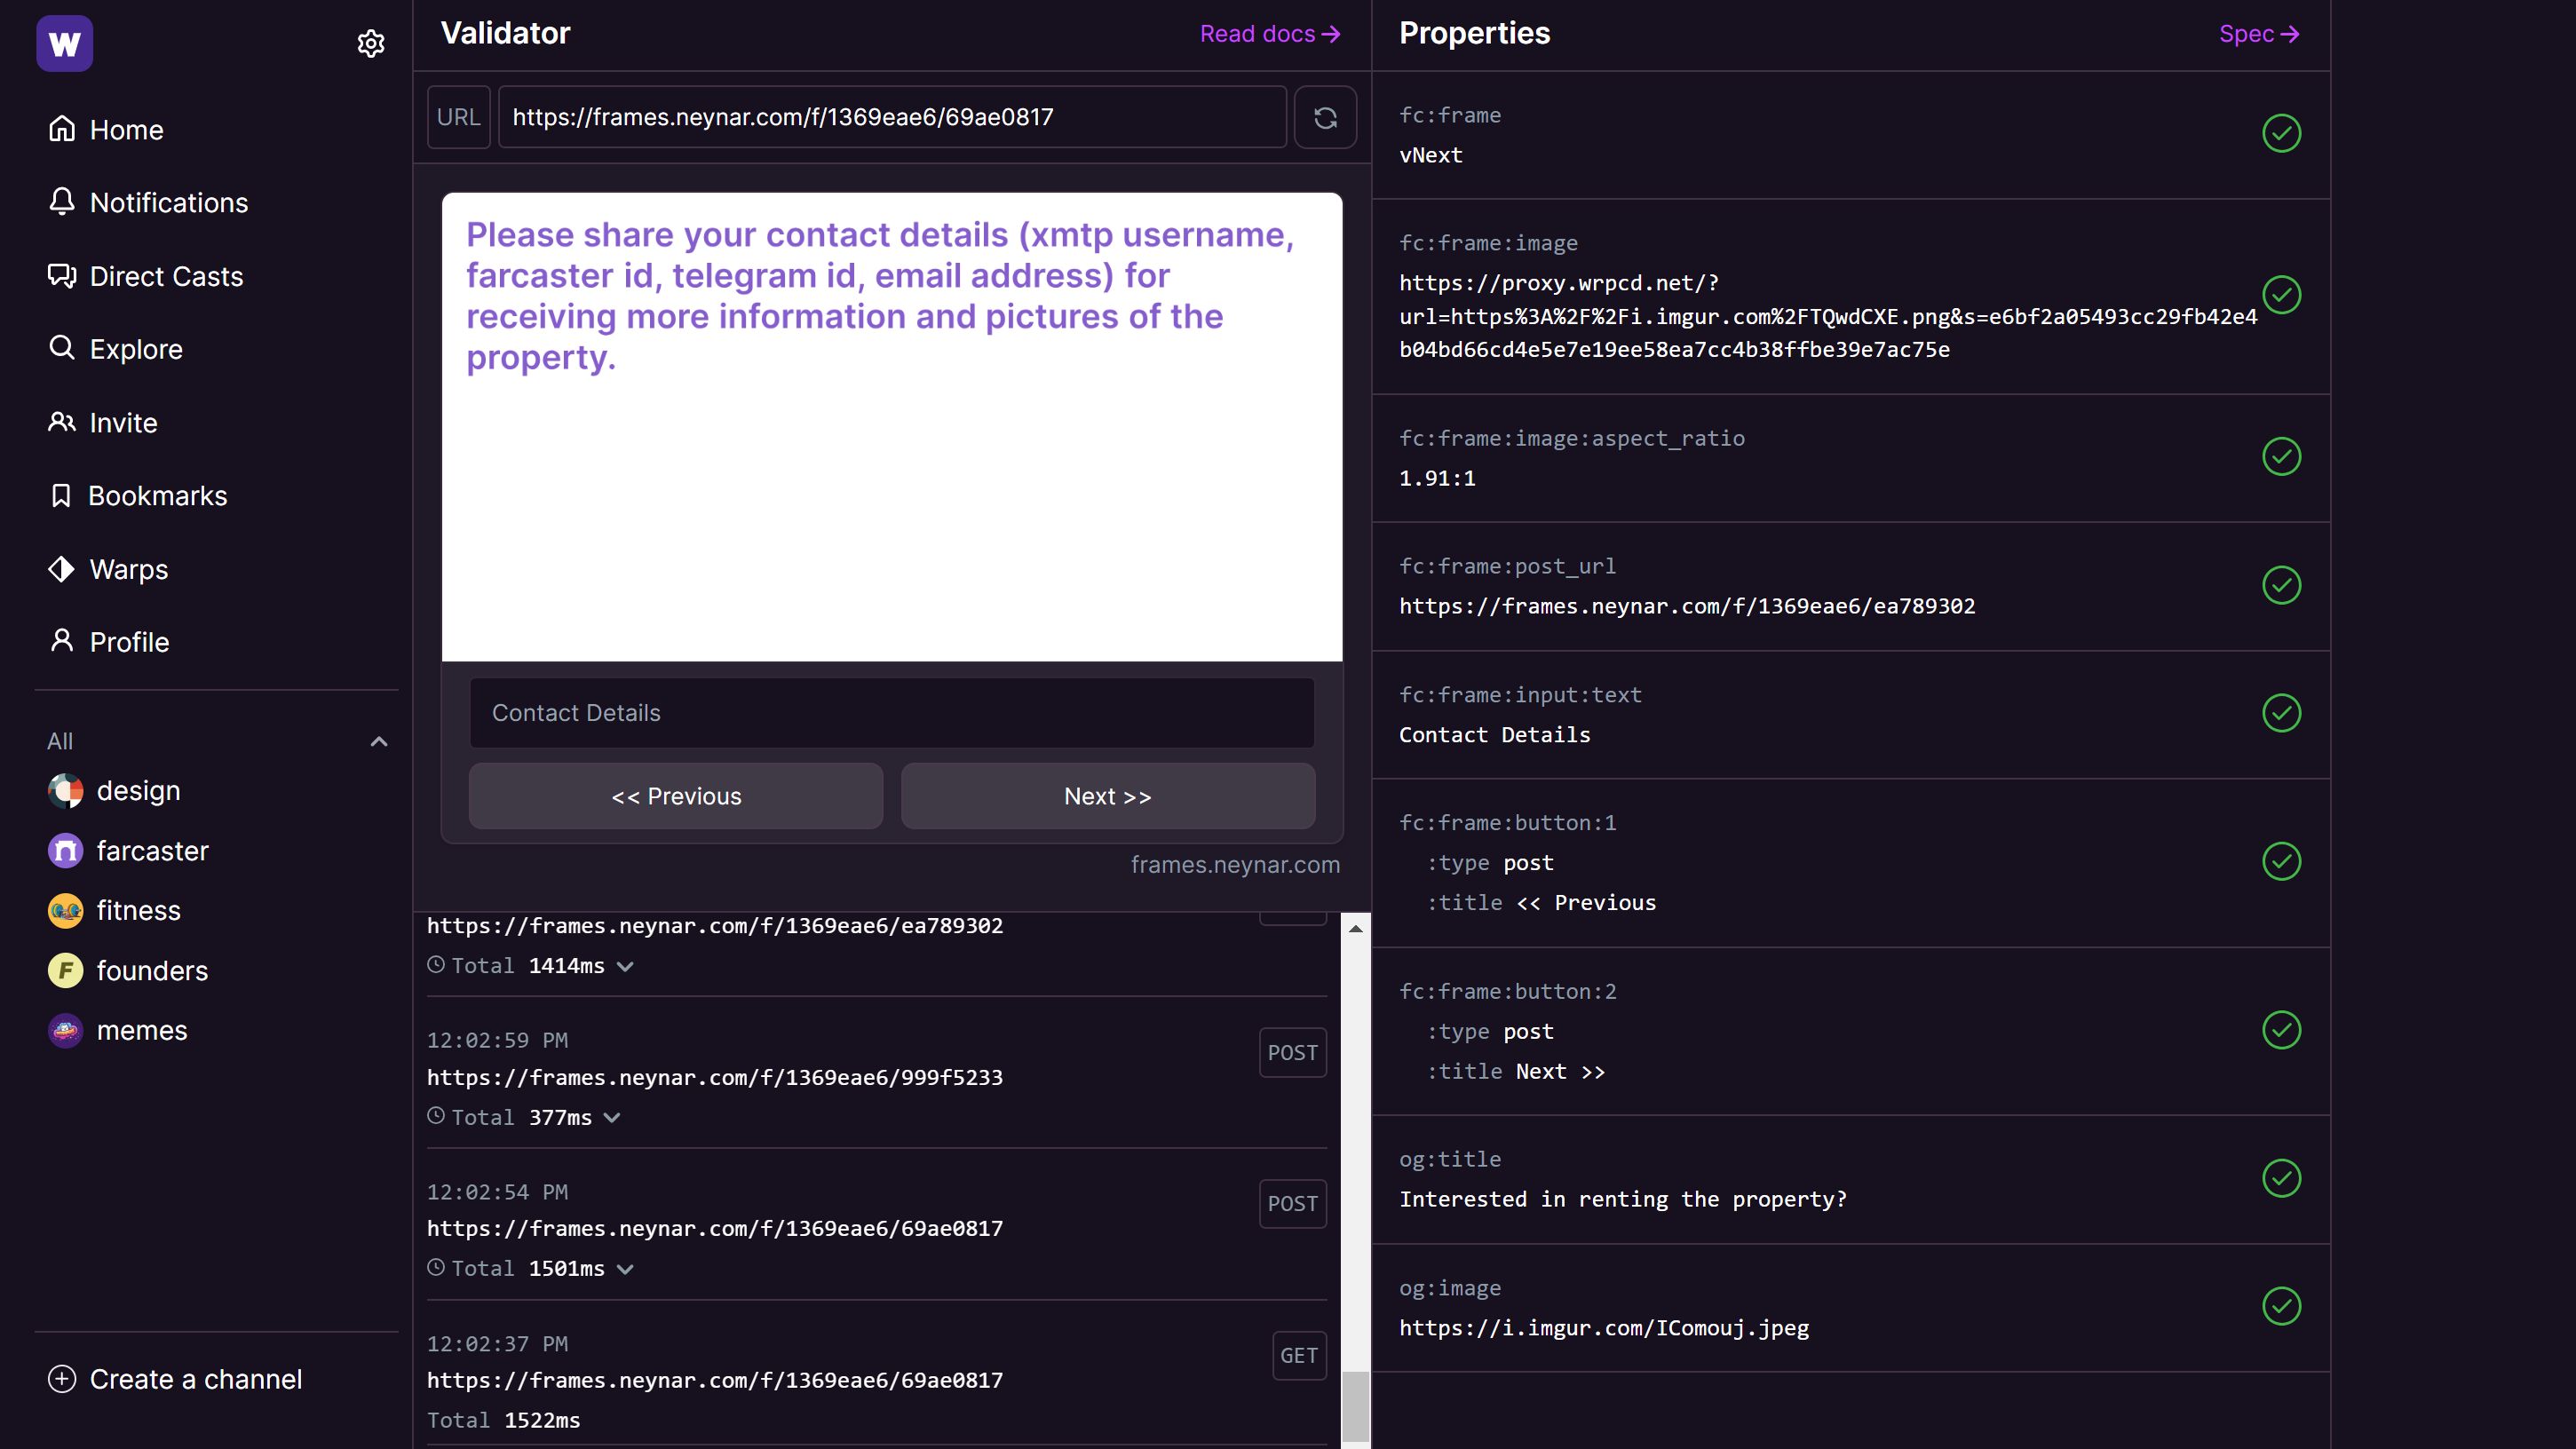Click the Notifications bell icon
2576x1449 pixels.
[62, 203]
